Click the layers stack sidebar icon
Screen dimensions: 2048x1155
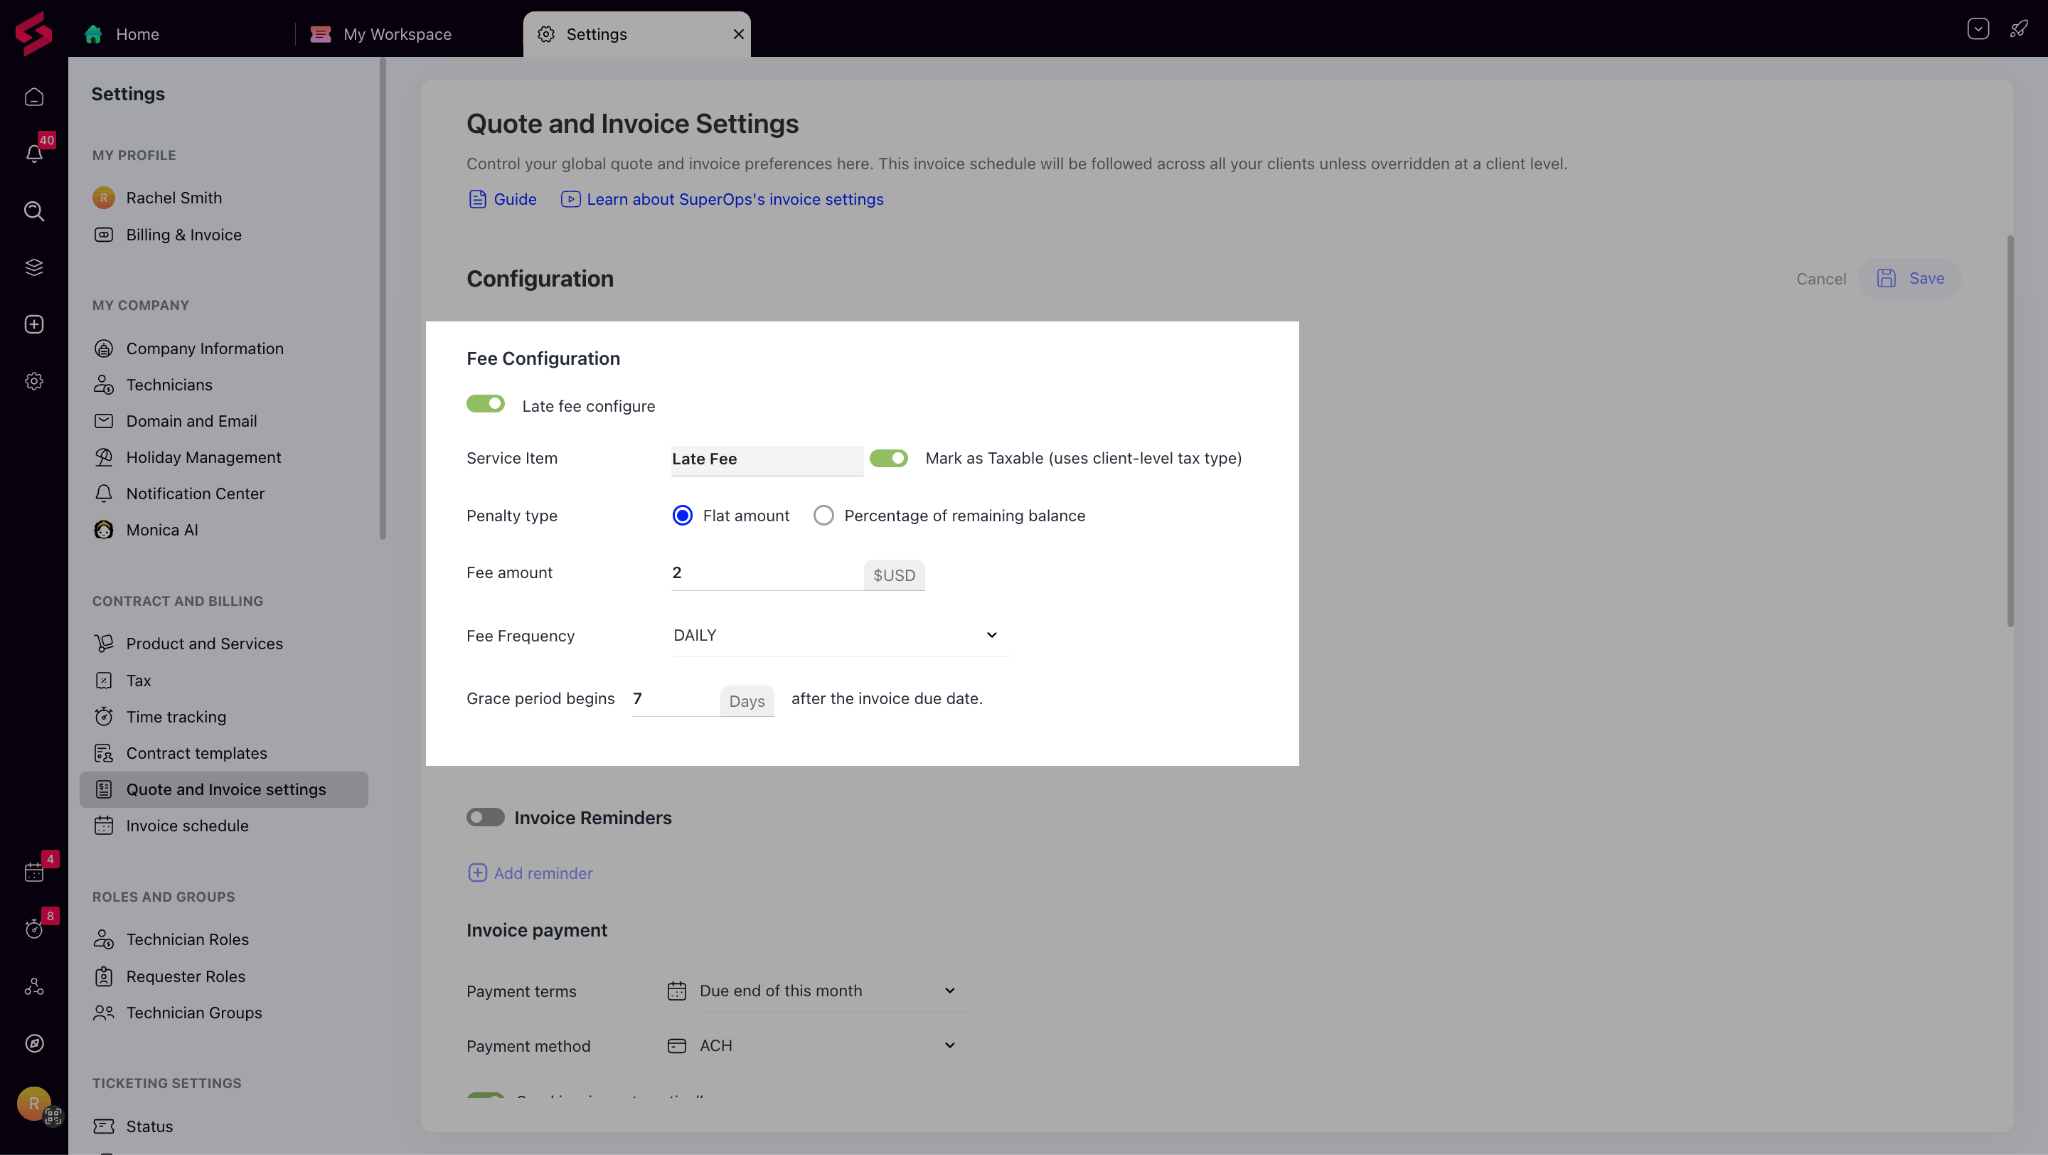click(34, 267)
